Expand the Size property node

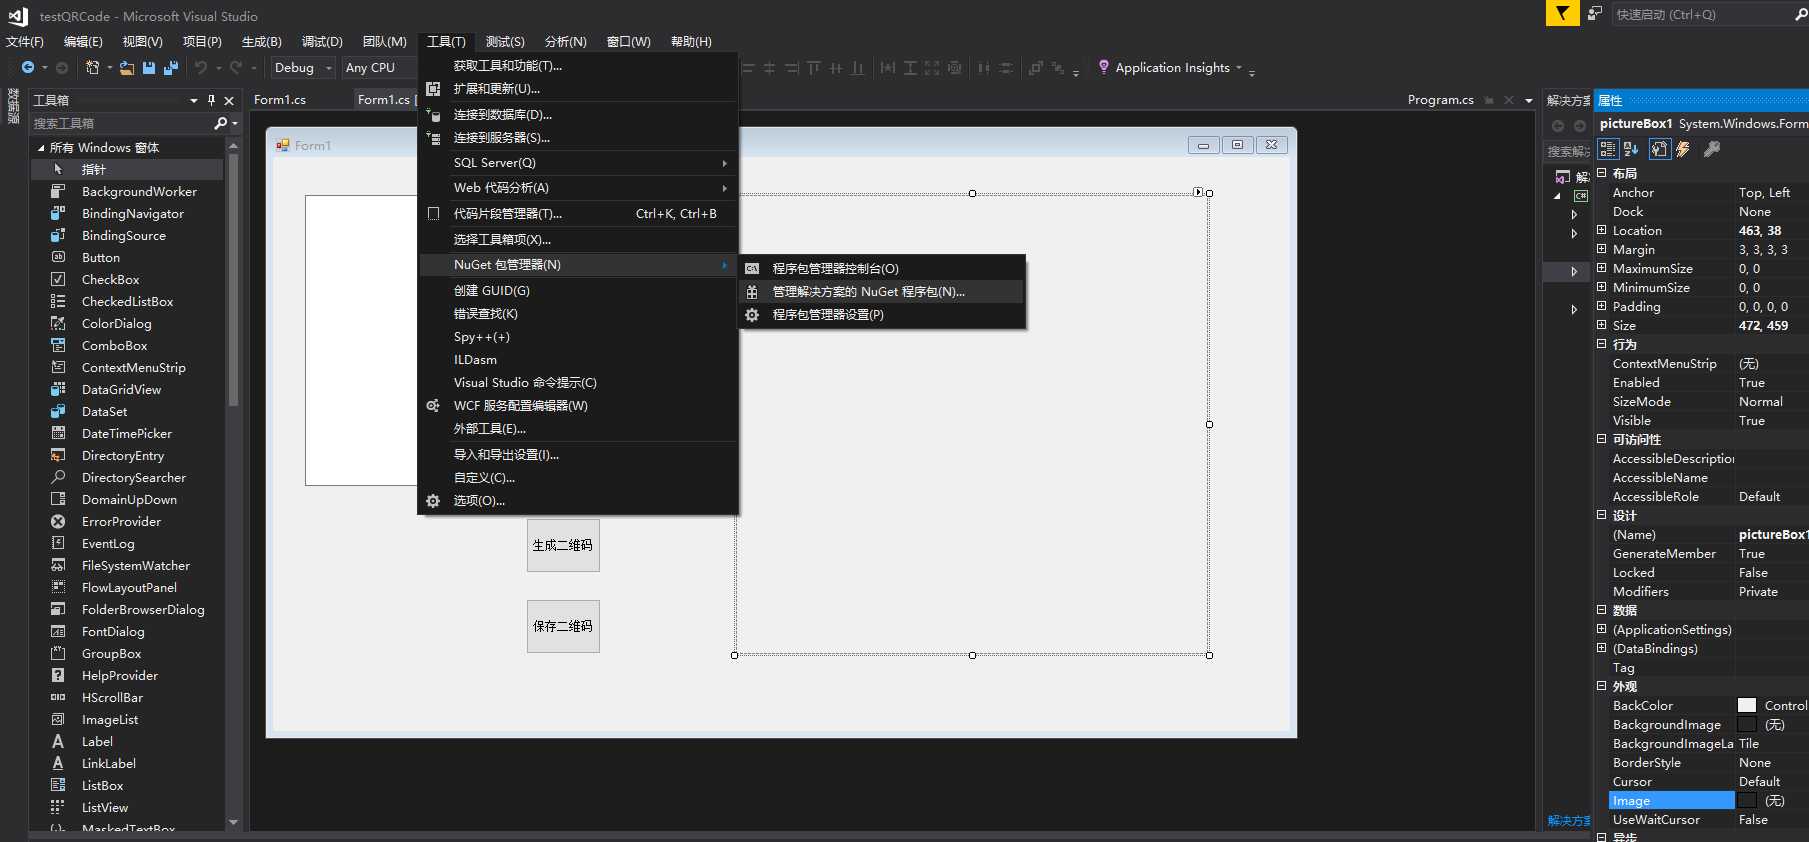1601,325
